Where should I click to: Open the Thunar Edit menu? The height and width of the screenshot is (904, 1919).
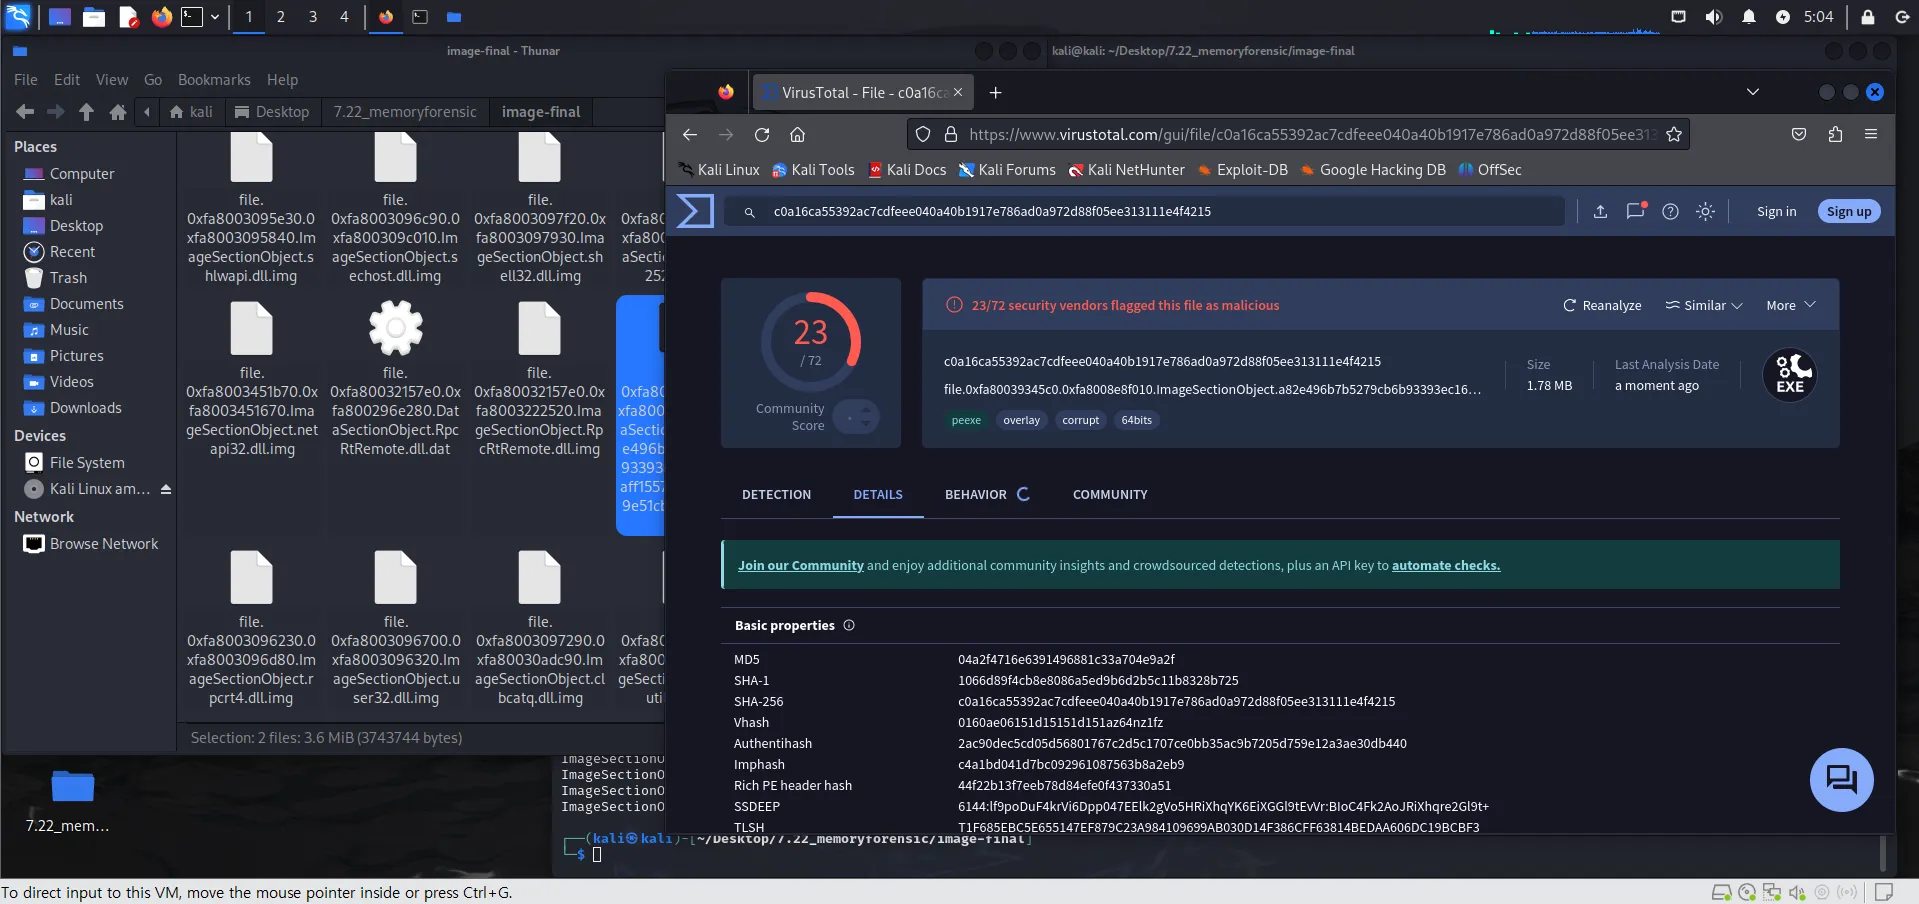pos(67,80)
